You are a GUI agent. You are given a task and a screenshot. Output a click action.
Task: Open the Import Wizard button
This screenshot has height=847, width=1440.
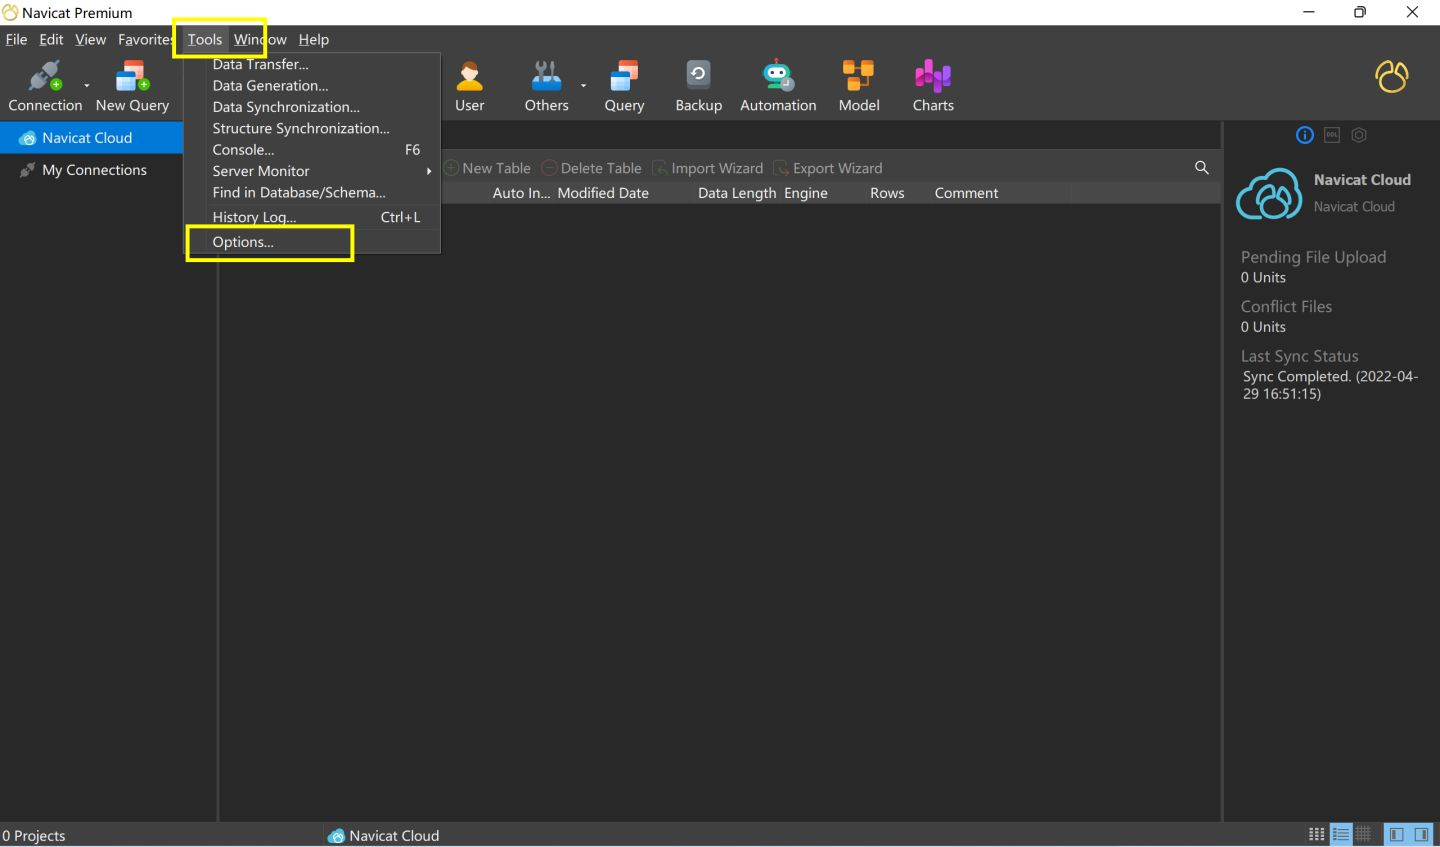[708, 168]
